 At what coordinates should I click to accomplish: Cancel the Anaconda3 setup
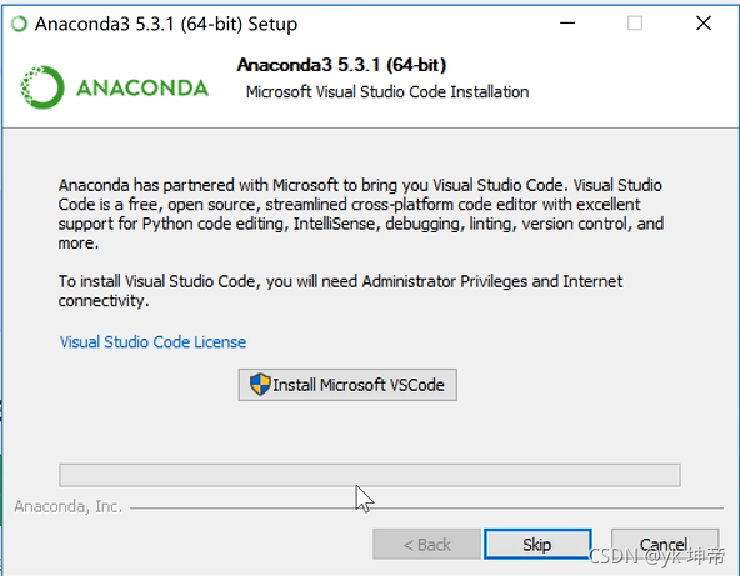click(x=665, y=544)
